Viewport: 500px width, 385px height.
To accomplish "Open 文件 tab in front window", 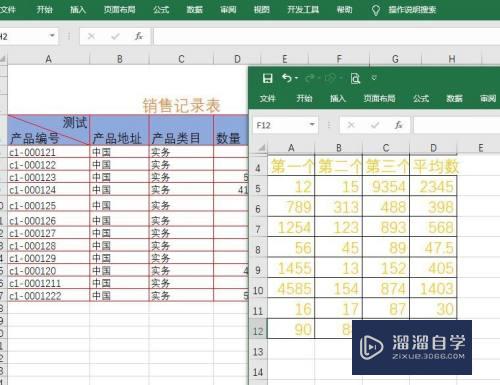I will [267, 98].
